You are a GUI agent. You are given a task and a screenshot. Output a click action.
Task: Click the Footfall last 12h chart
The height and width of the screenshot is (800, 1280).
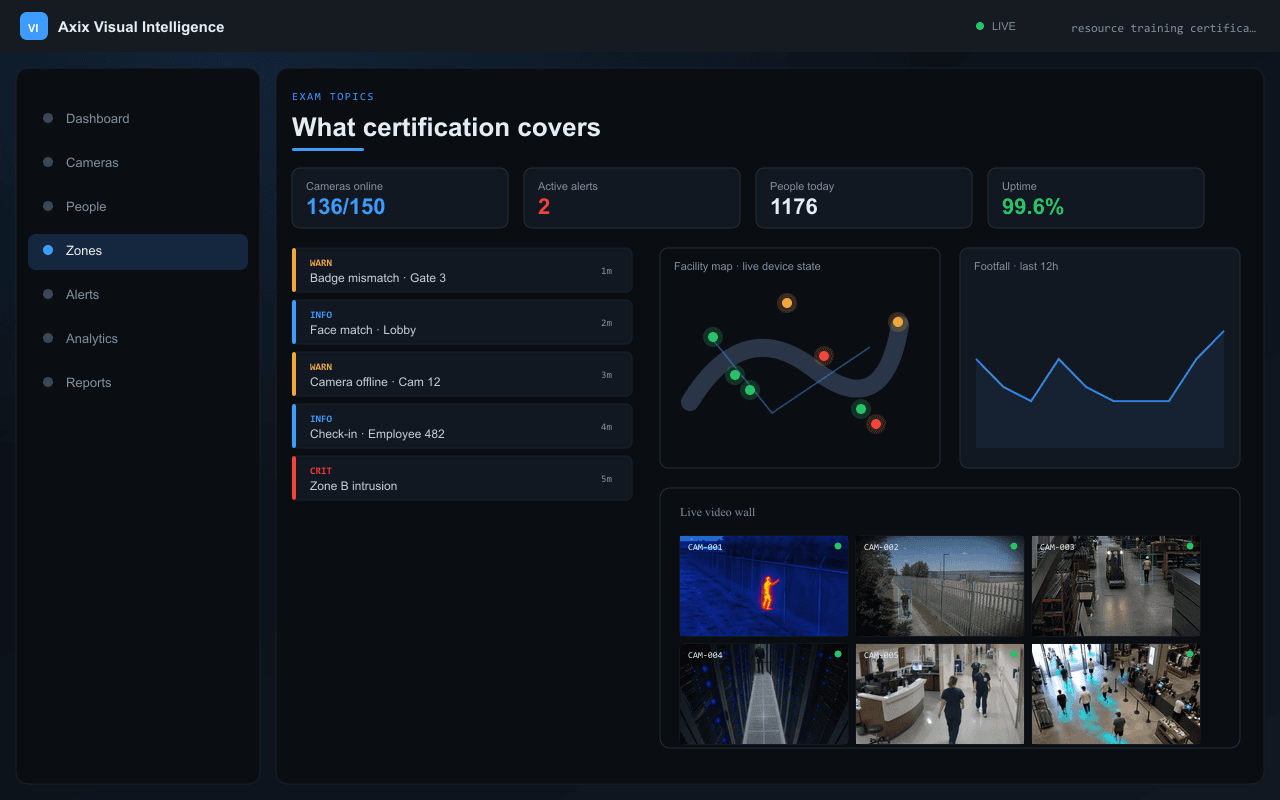pos(1100,358)
